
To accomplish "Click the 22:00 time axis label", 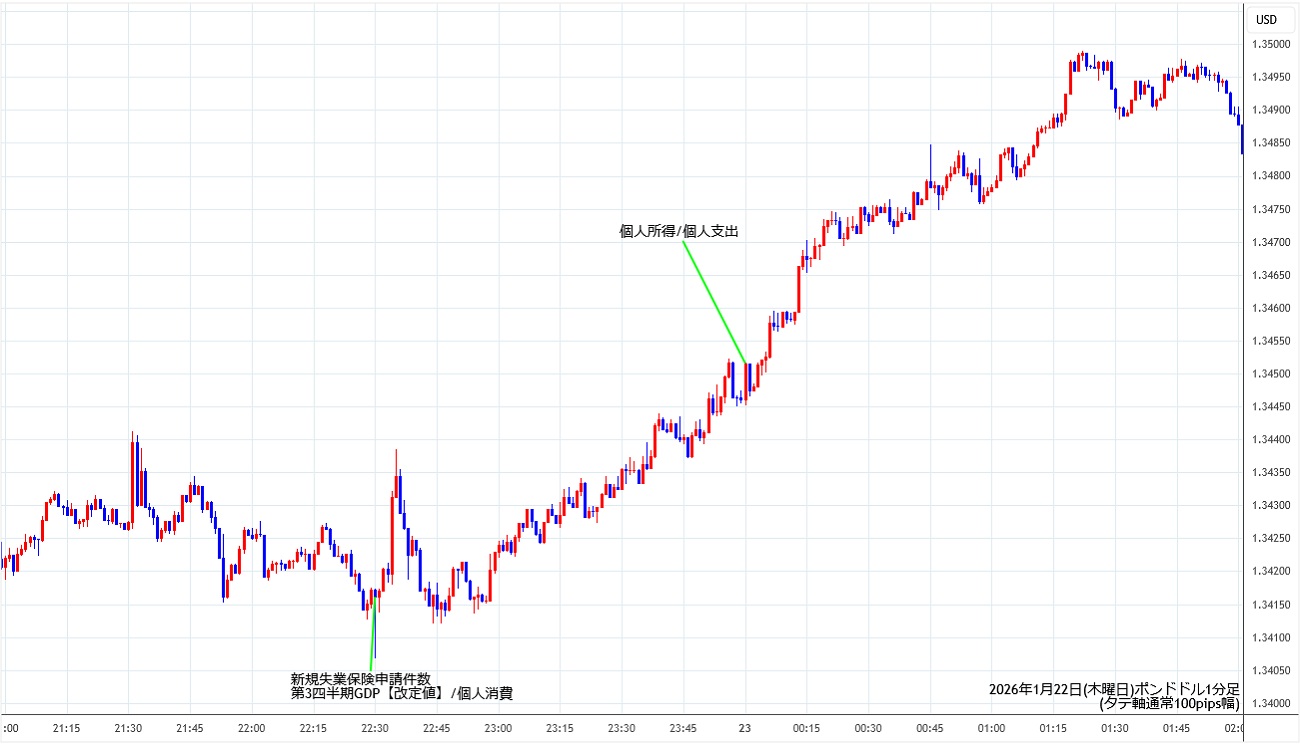I will point(252,729).
